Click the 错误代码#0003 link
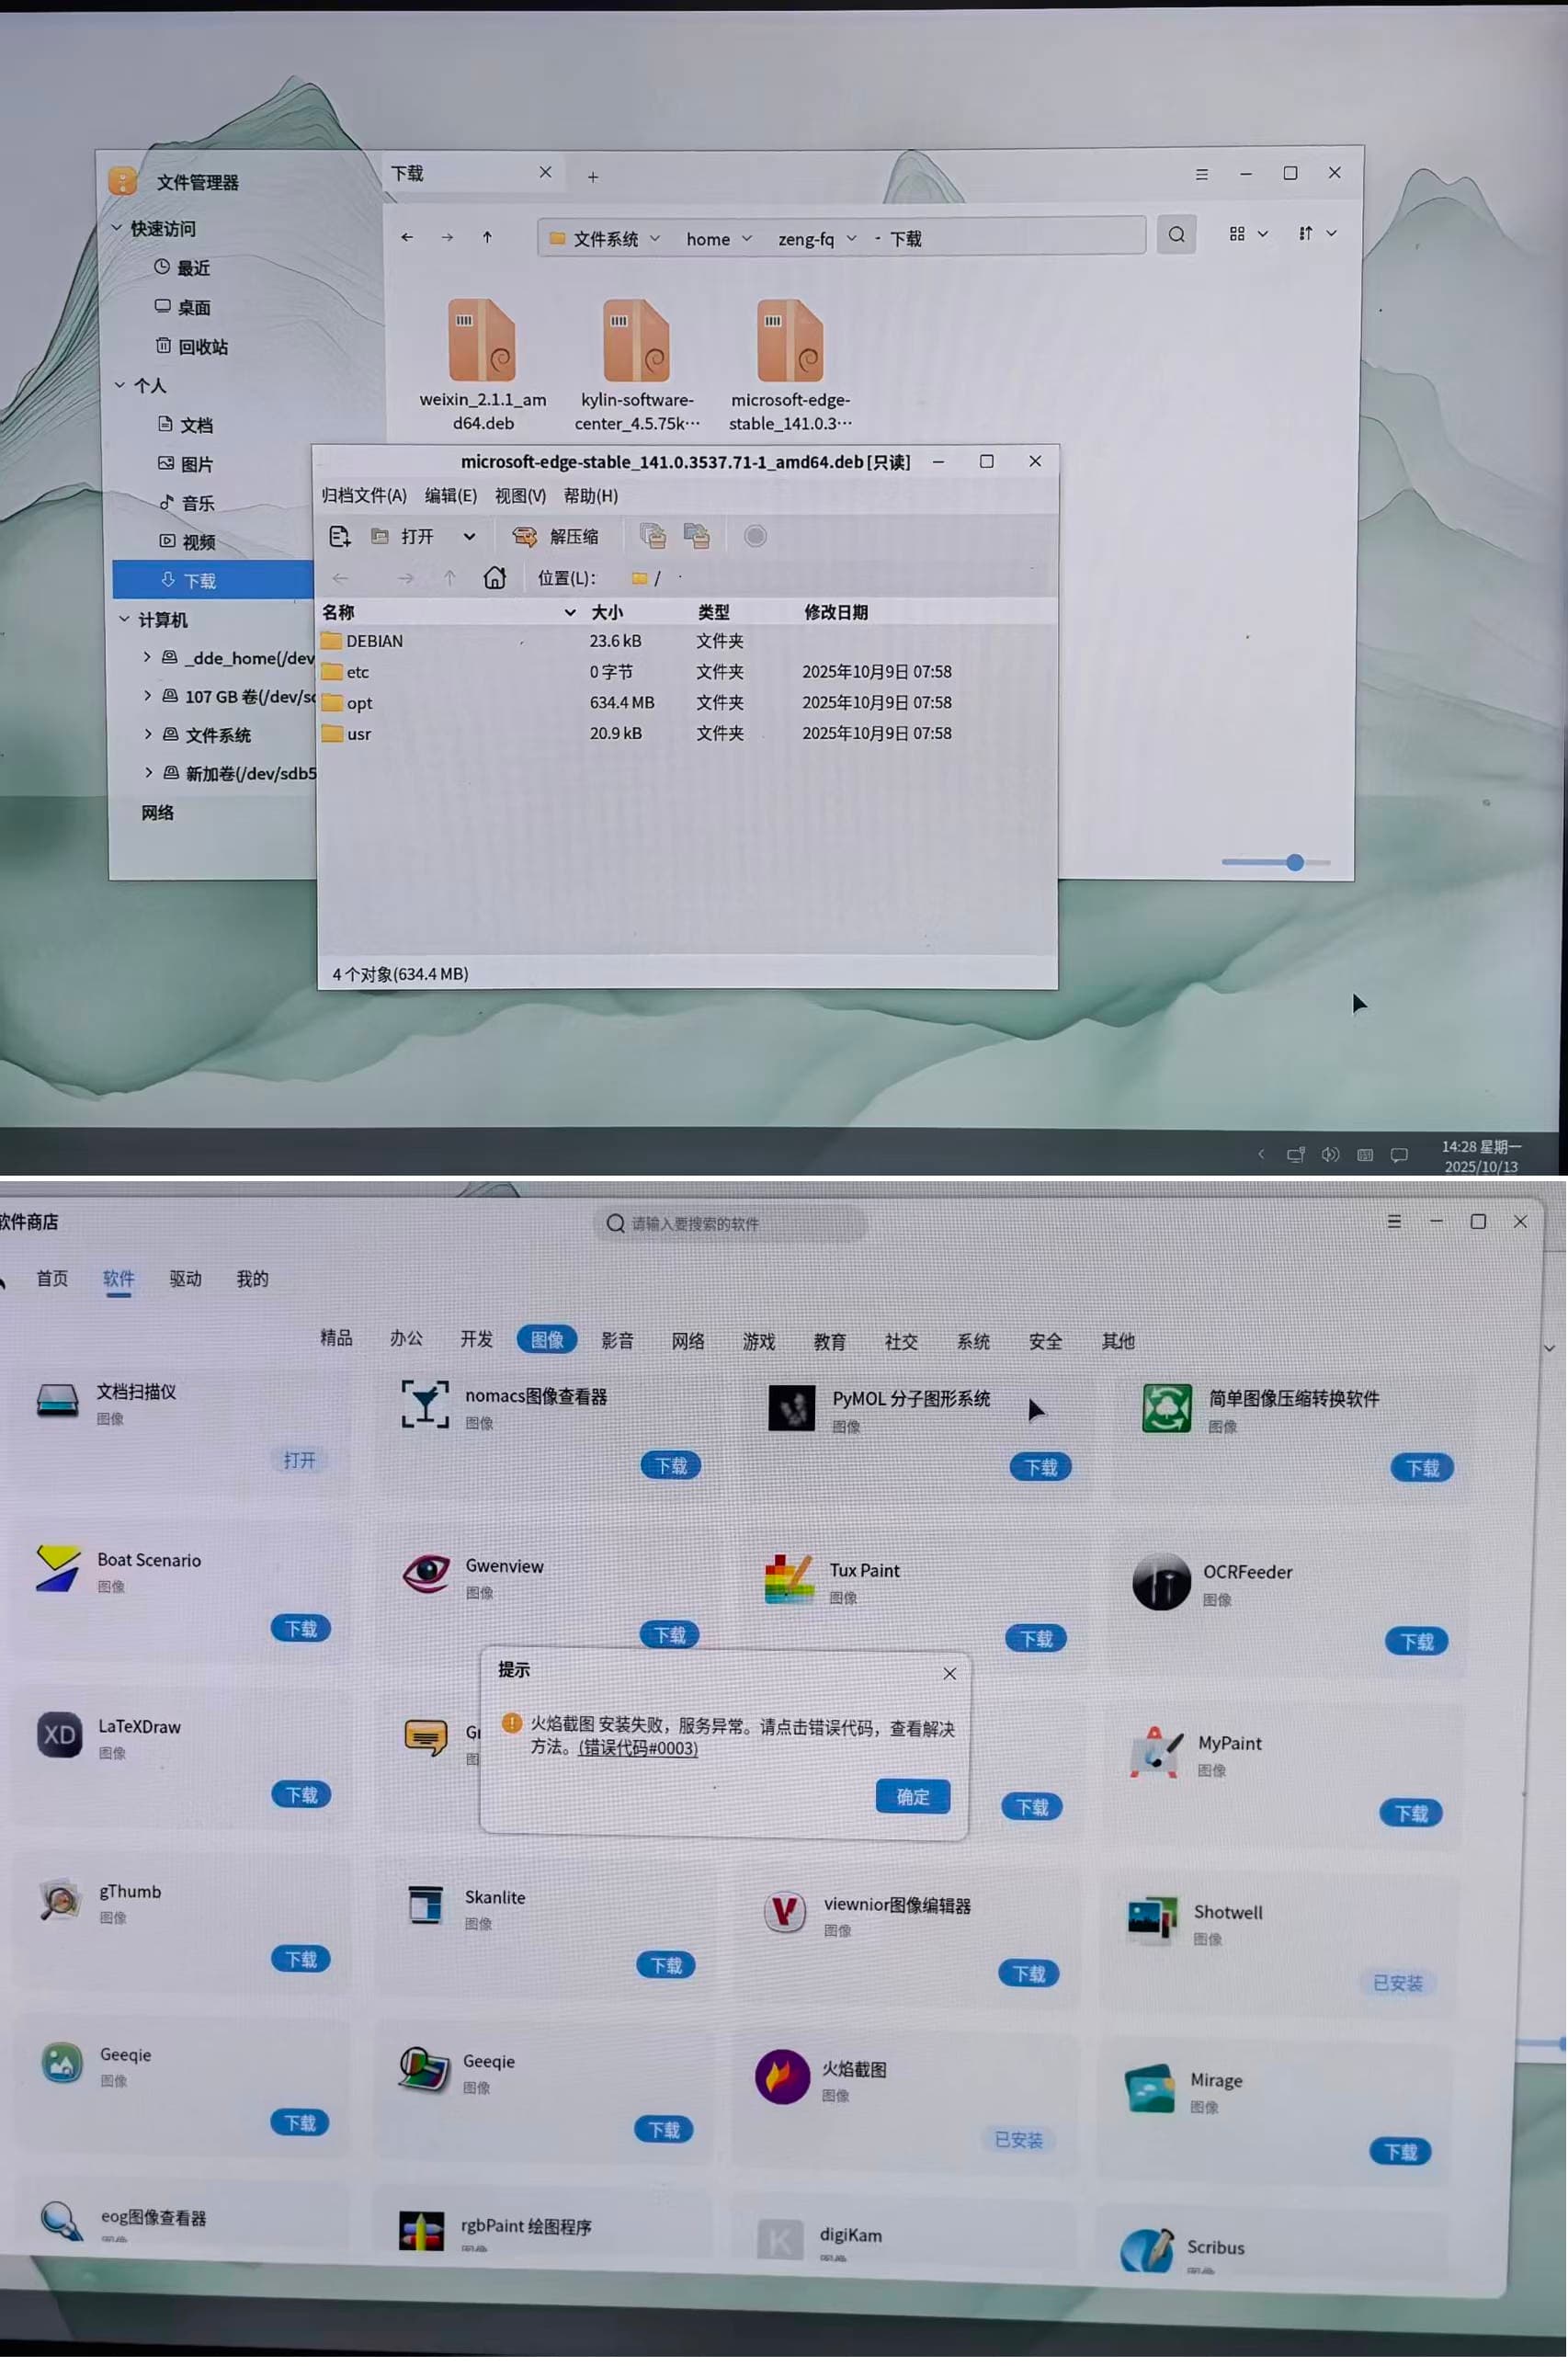Image resolution: width=1568 pixels, height=2366 pixels. (638, 1749)
